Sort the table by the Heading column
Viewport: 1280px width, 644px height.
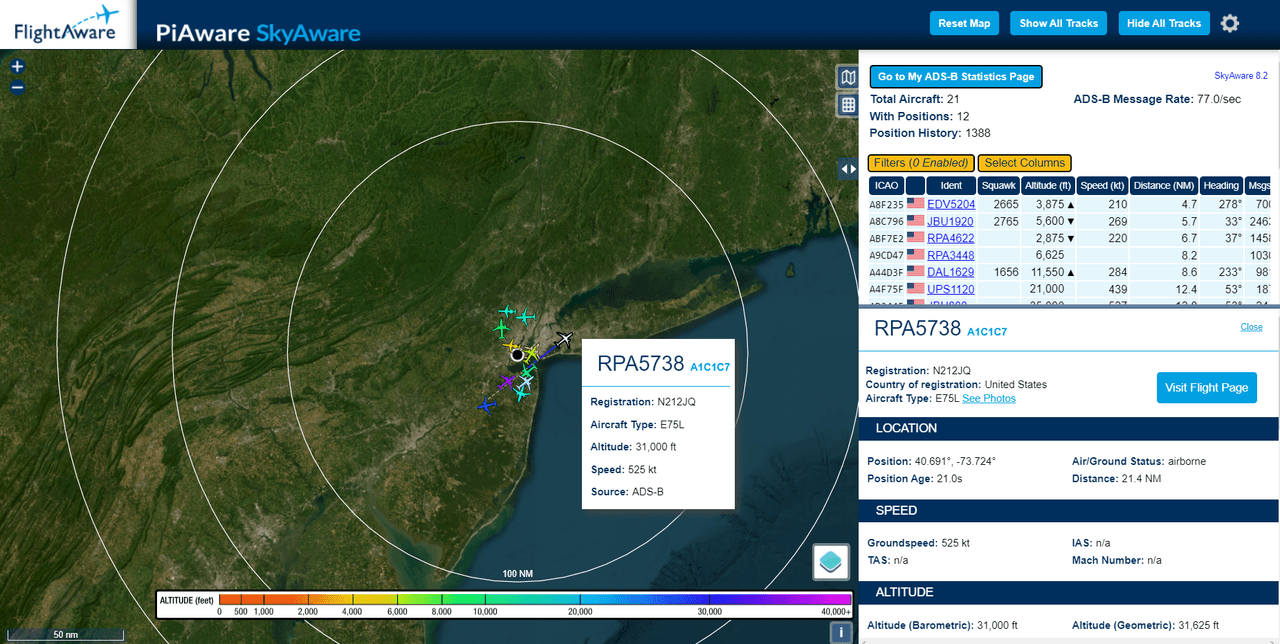pyautogui.click(x=1221, y=185)
